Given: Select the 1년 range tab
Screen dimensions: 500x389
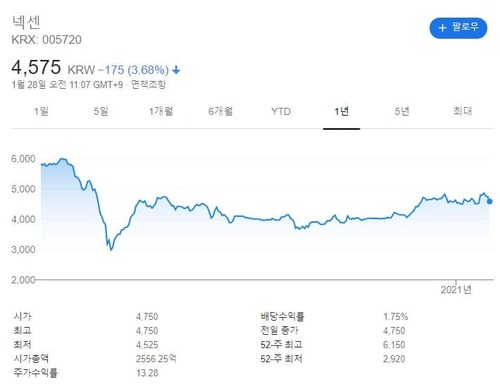Looking at the screenshot, I should [341, 111].
